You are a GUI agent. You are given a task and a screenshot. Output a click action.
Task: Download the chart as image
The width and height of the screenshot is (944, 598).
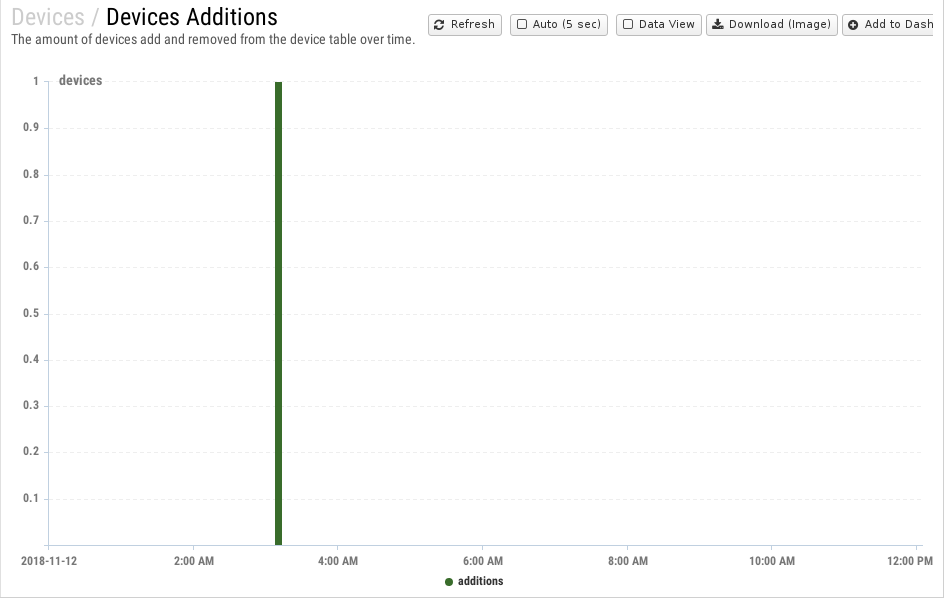(771, 25)
